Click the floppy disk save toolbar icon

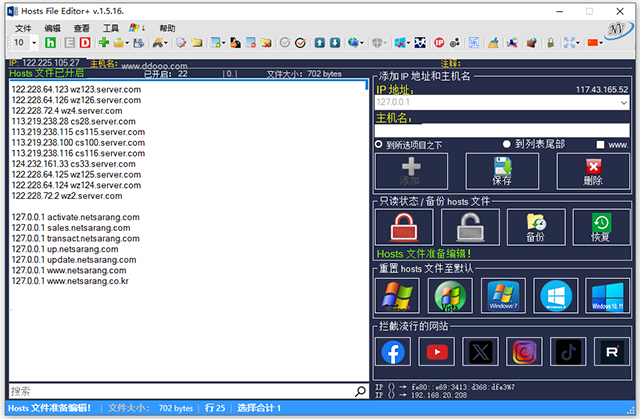click(x=139, y=43)
